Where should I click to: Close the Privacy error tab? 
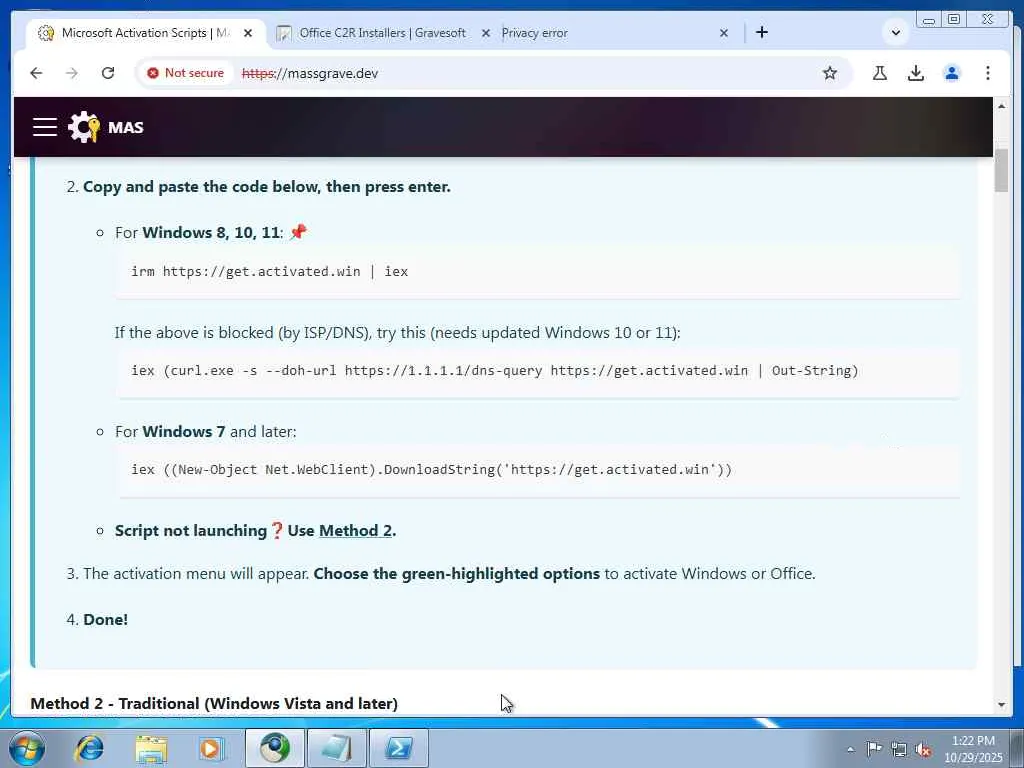click(724, 33)
